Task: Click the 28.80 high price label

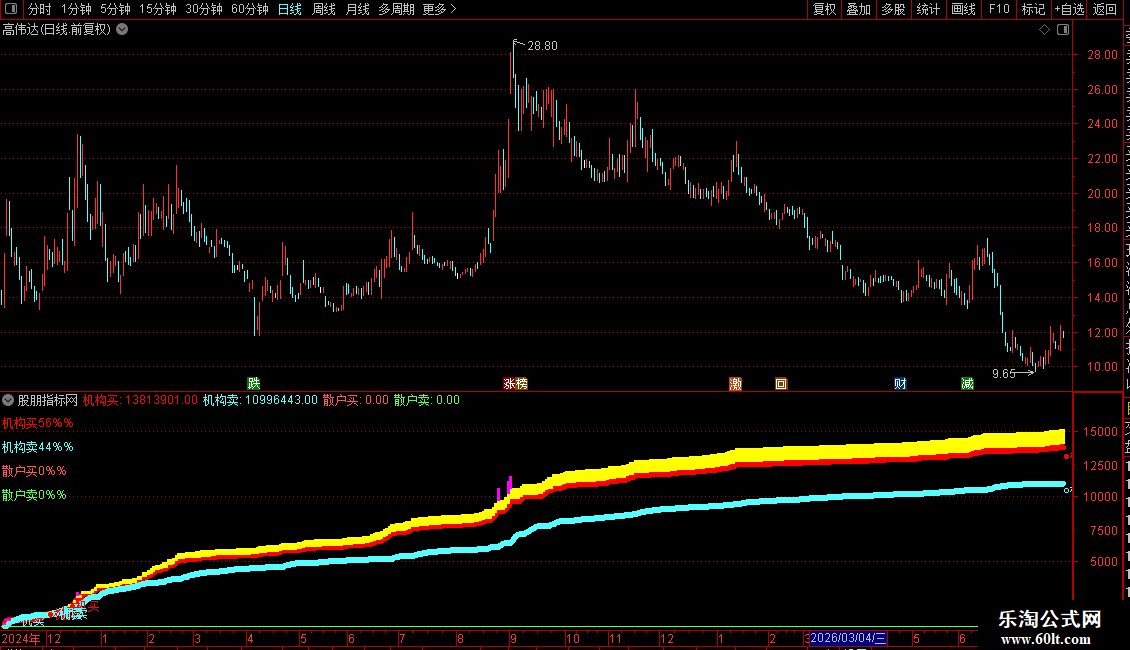Action: tap(542, 45)
